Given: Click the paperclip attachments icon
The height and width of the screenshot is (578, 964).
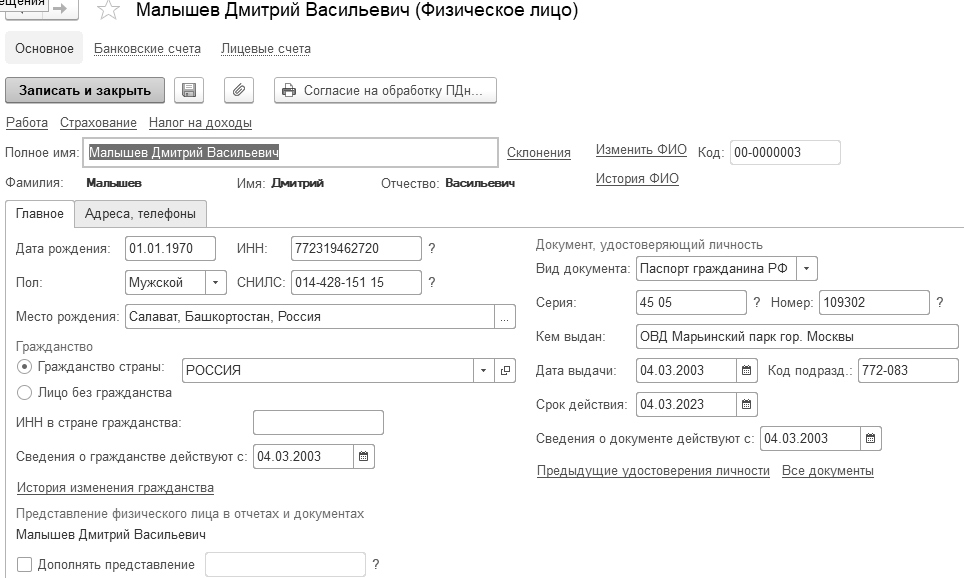Looking at the screenshot, I should coord(238,90).
